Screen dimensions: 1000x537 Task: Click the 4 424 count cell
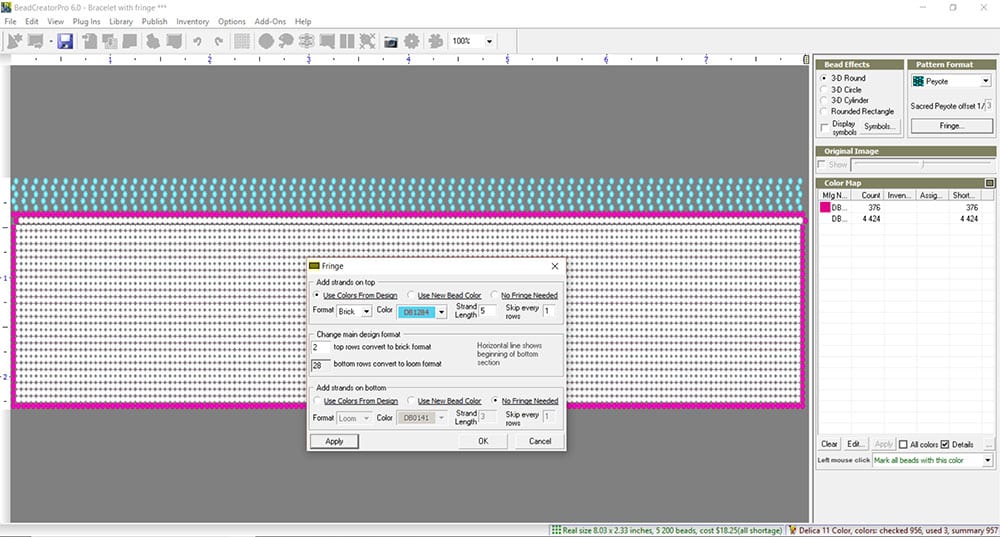[871, 219]
